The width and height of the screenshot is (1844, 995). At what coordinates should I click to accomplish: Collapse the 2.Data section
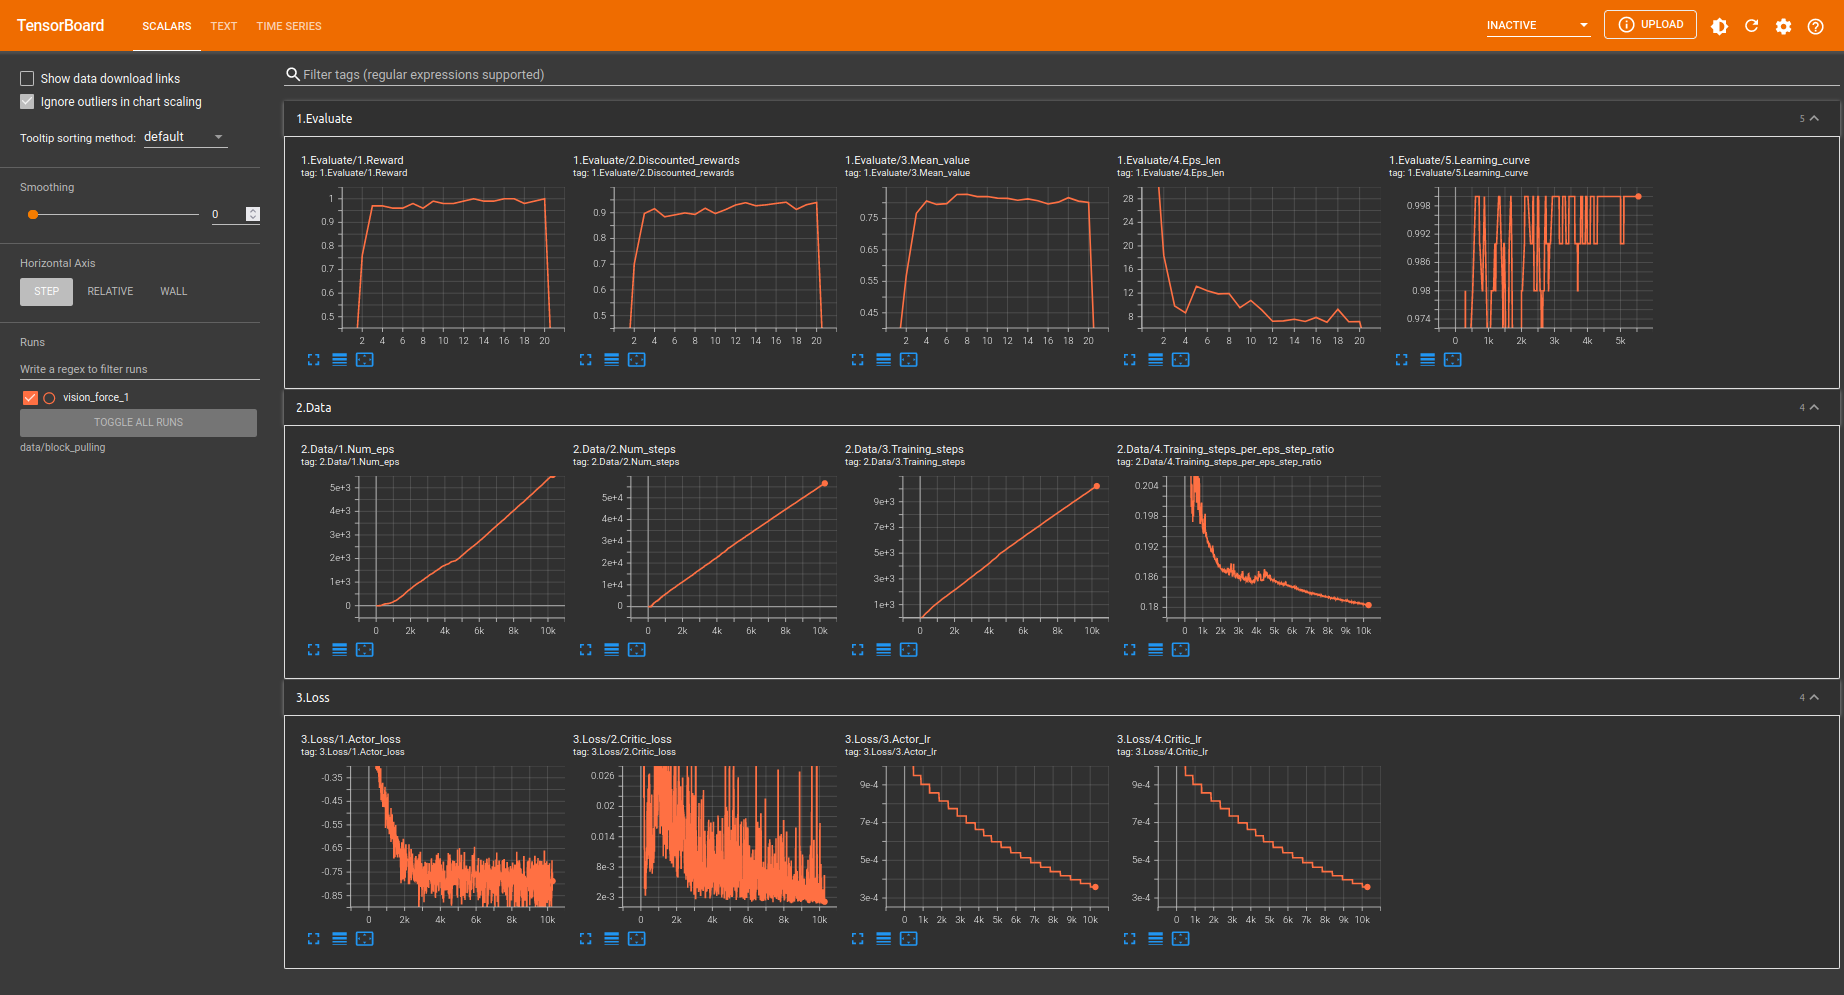coord(1814,407)
